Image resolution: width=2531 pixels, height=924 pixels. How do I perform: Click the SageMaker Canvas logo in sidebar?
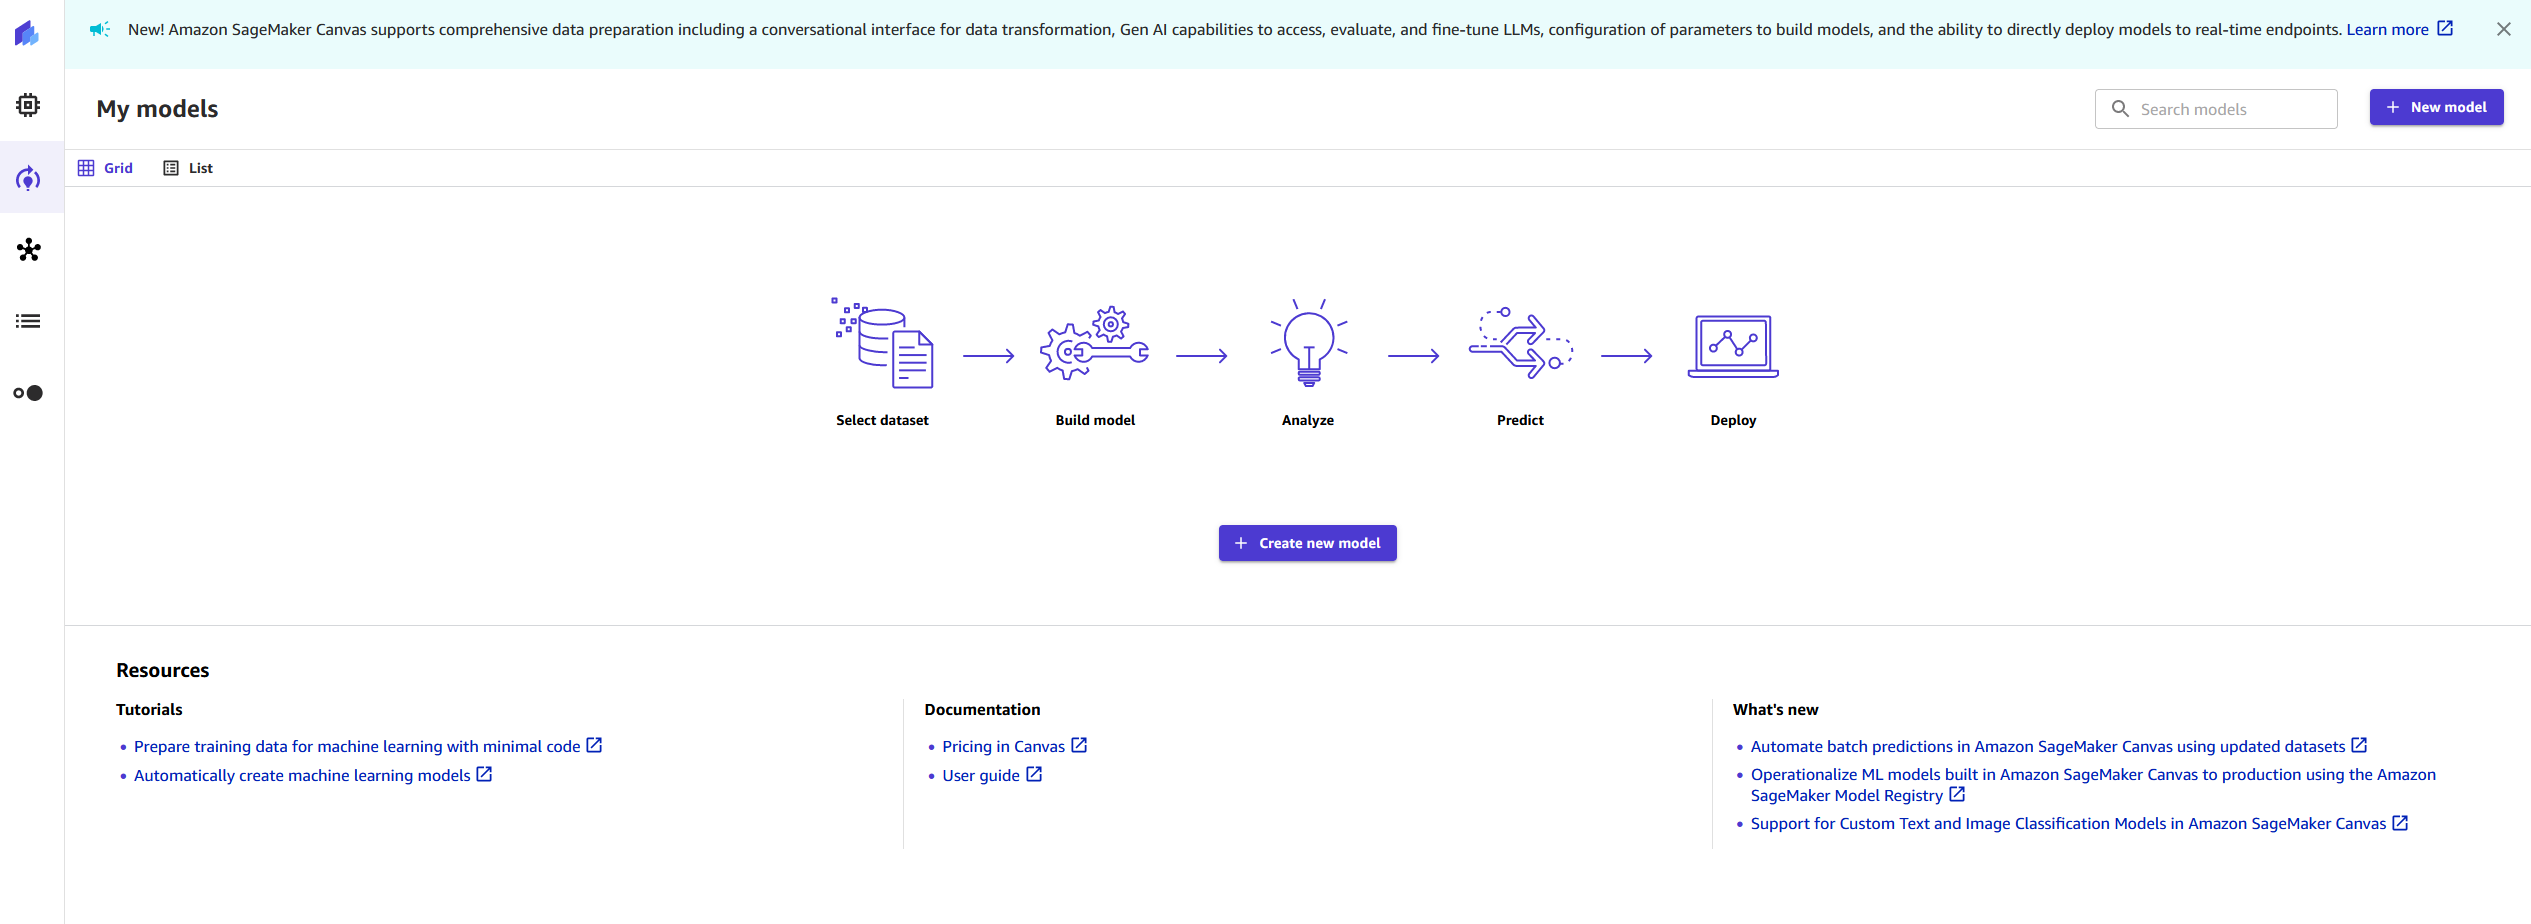[x=27, y=34]
